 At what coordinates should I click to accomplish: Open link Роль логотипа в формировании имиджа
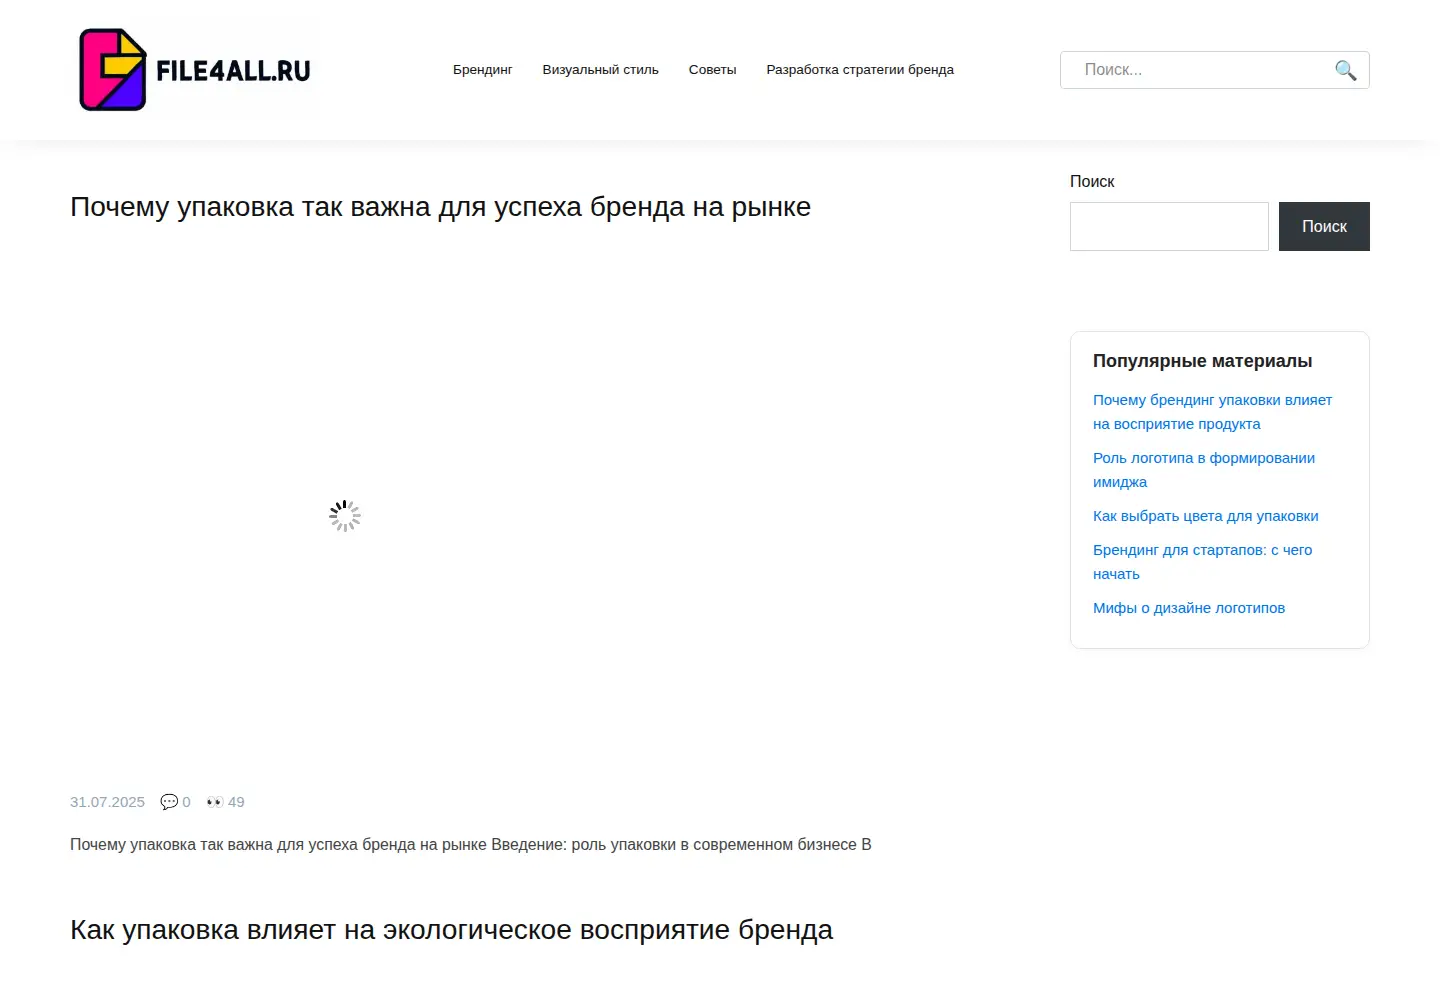click(1204, 470)
